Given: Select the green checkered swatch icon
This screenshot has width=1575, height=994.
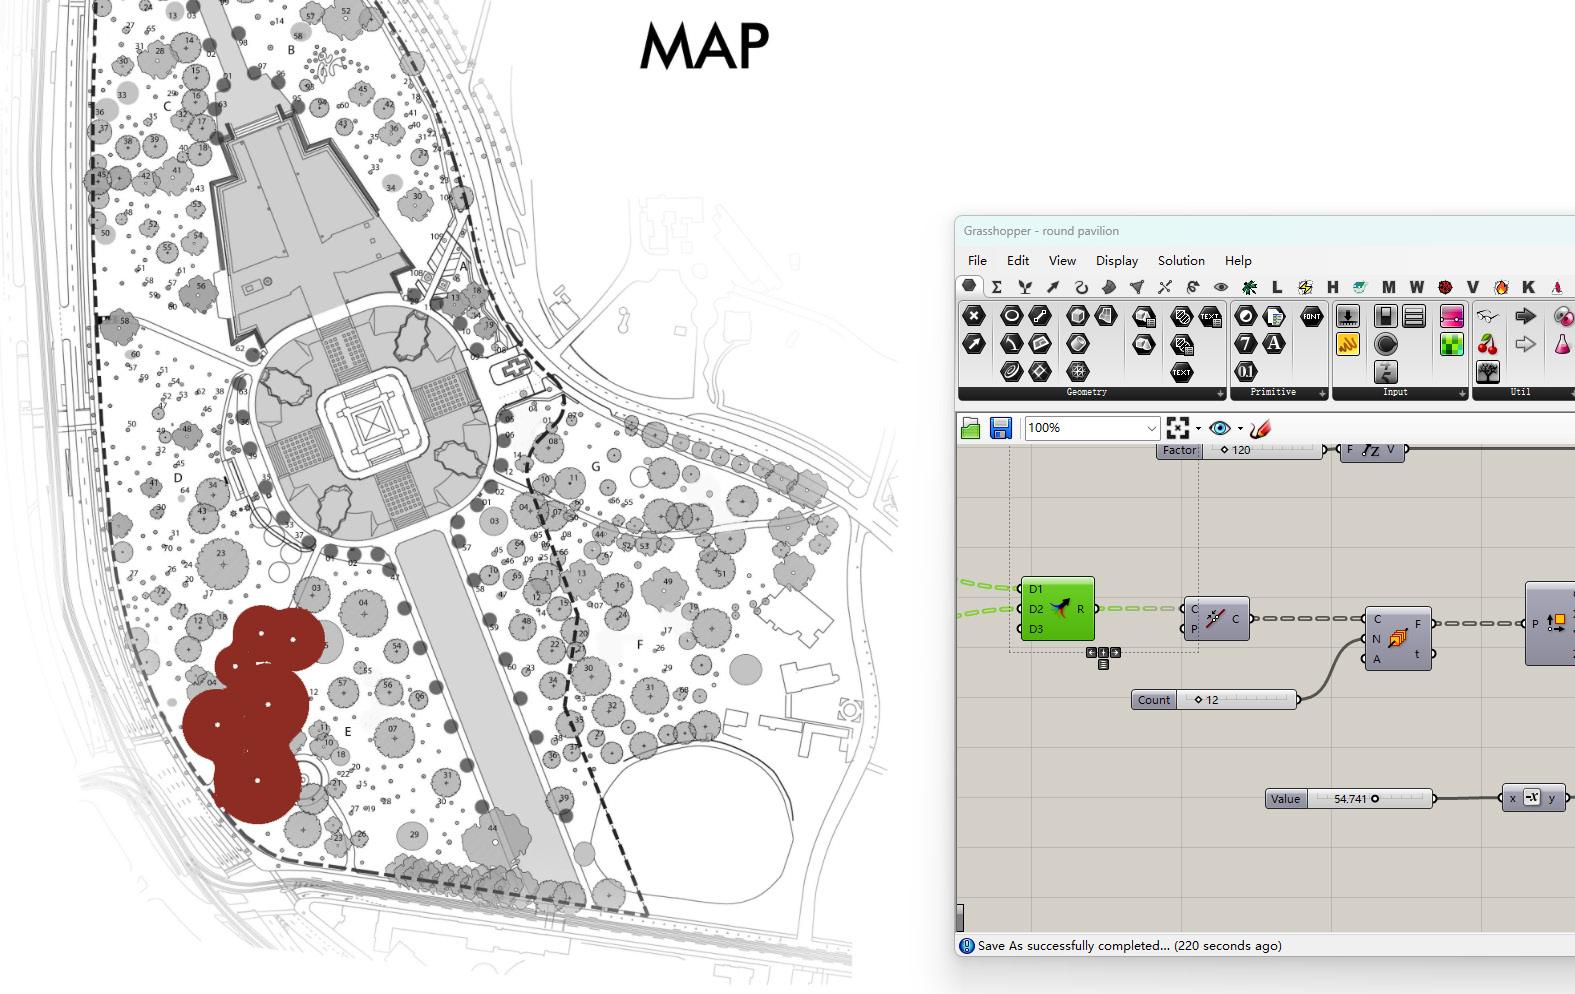Looking at the screenshot, I should pos(1452,344).
